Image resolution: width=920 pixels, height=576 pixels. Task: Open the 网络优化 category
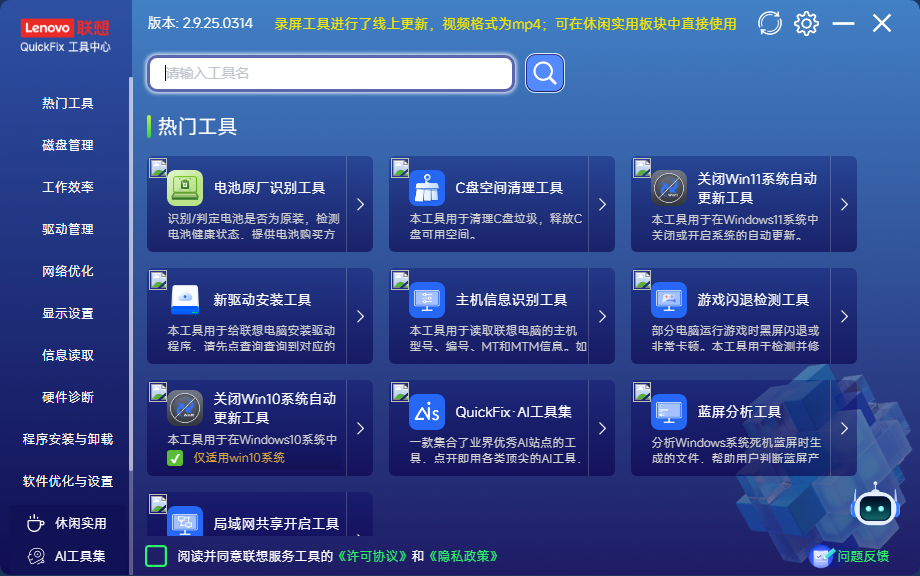click(67, 271)
